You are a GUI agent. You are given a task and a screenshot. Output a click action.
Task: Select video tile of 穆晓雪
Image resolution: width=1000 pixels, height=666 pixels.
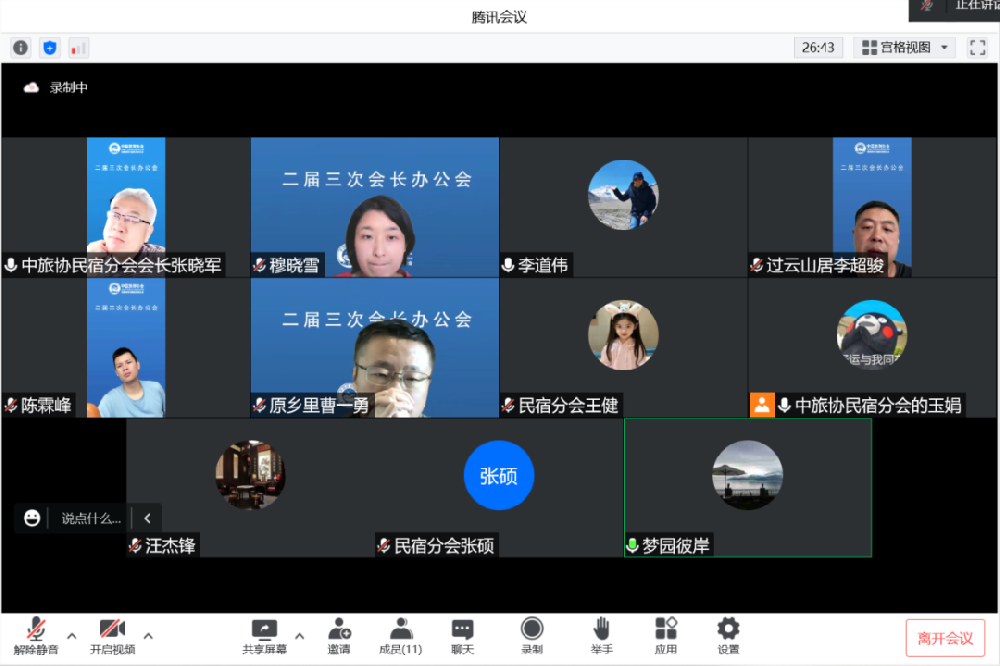point(375,207)
